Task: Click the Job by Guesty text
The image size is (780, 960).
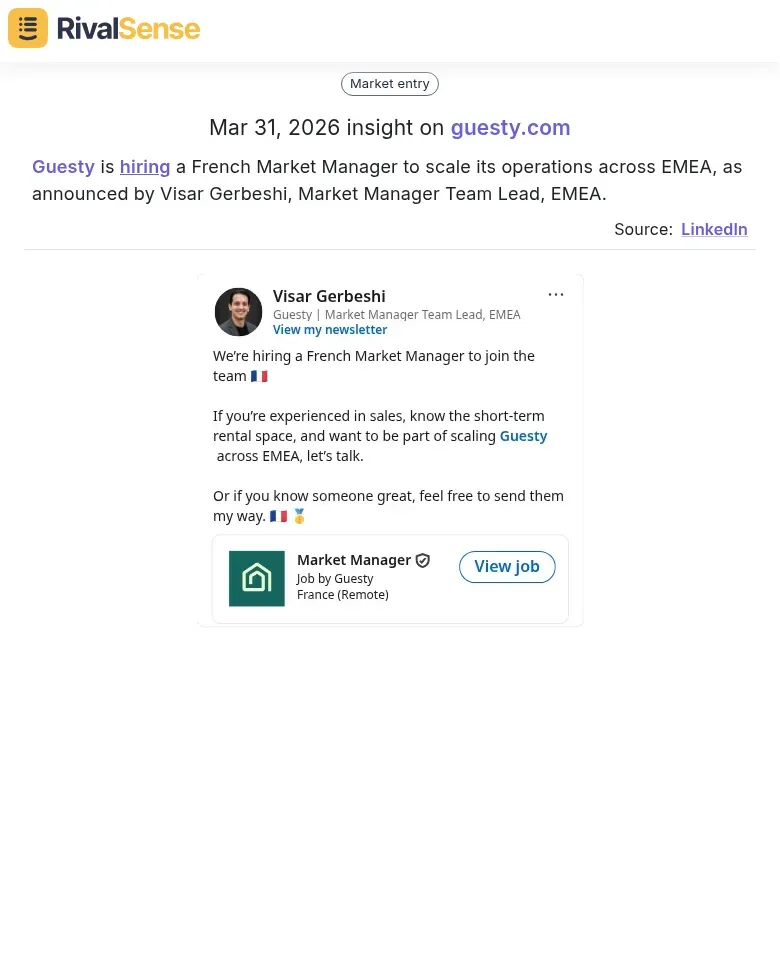Action: click(335, 578)
